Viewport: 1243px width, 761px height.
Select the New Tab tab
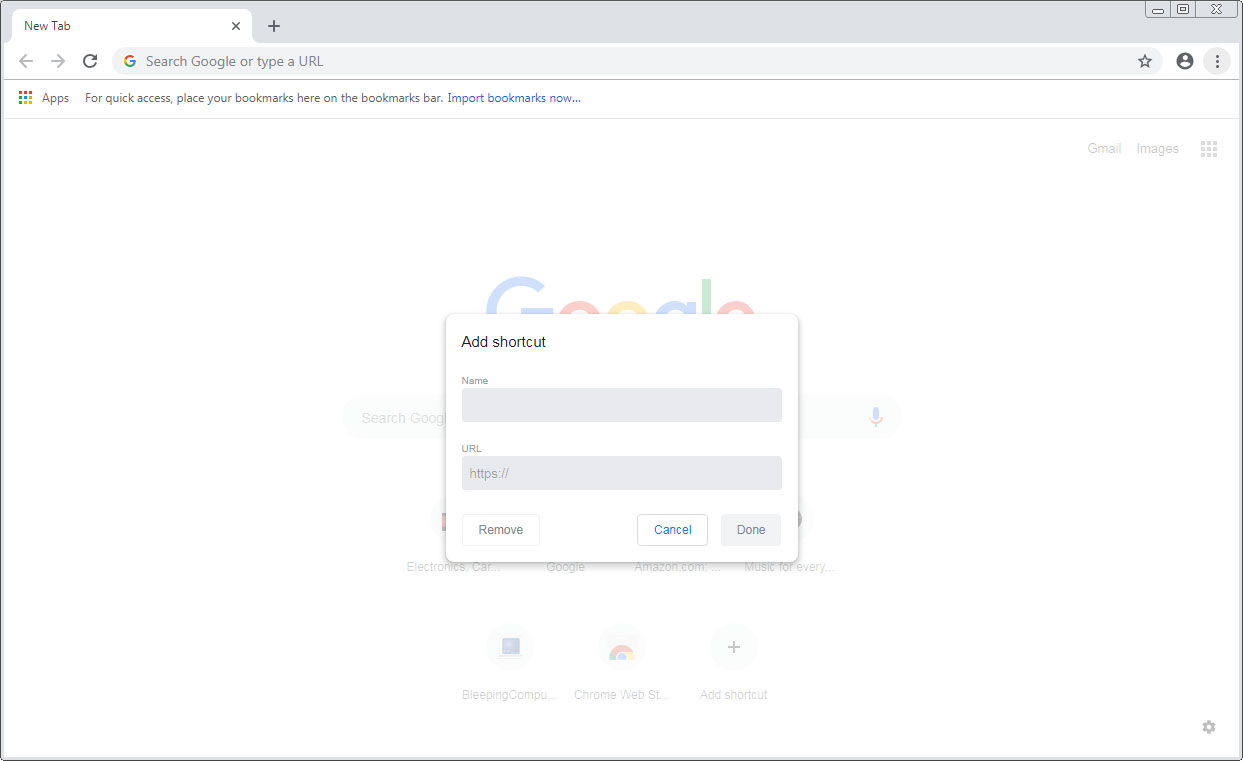(130, 26)
